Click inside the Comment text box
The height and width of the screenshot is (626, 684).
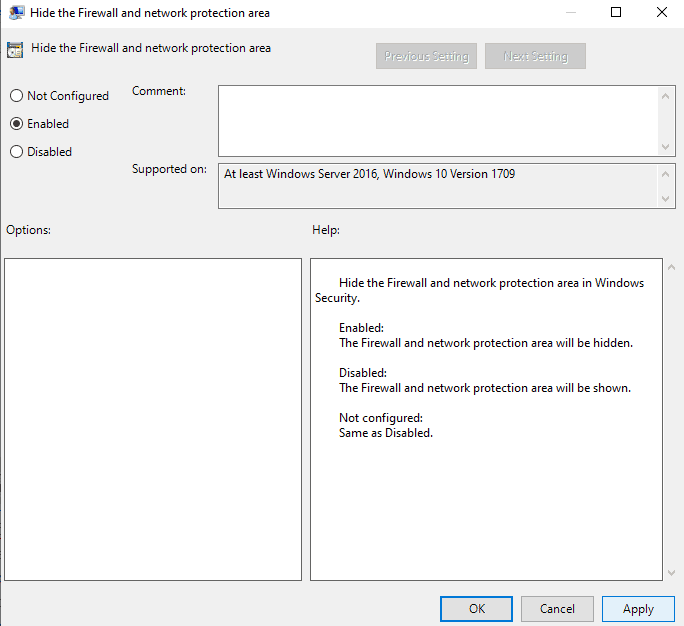point(438,121)
